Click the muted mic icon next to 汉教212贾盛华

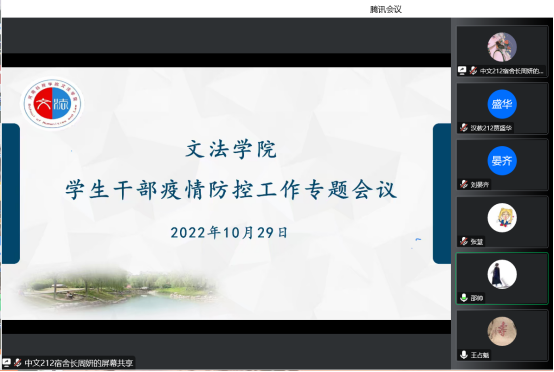pyautogui.click(x=464, y=128)
